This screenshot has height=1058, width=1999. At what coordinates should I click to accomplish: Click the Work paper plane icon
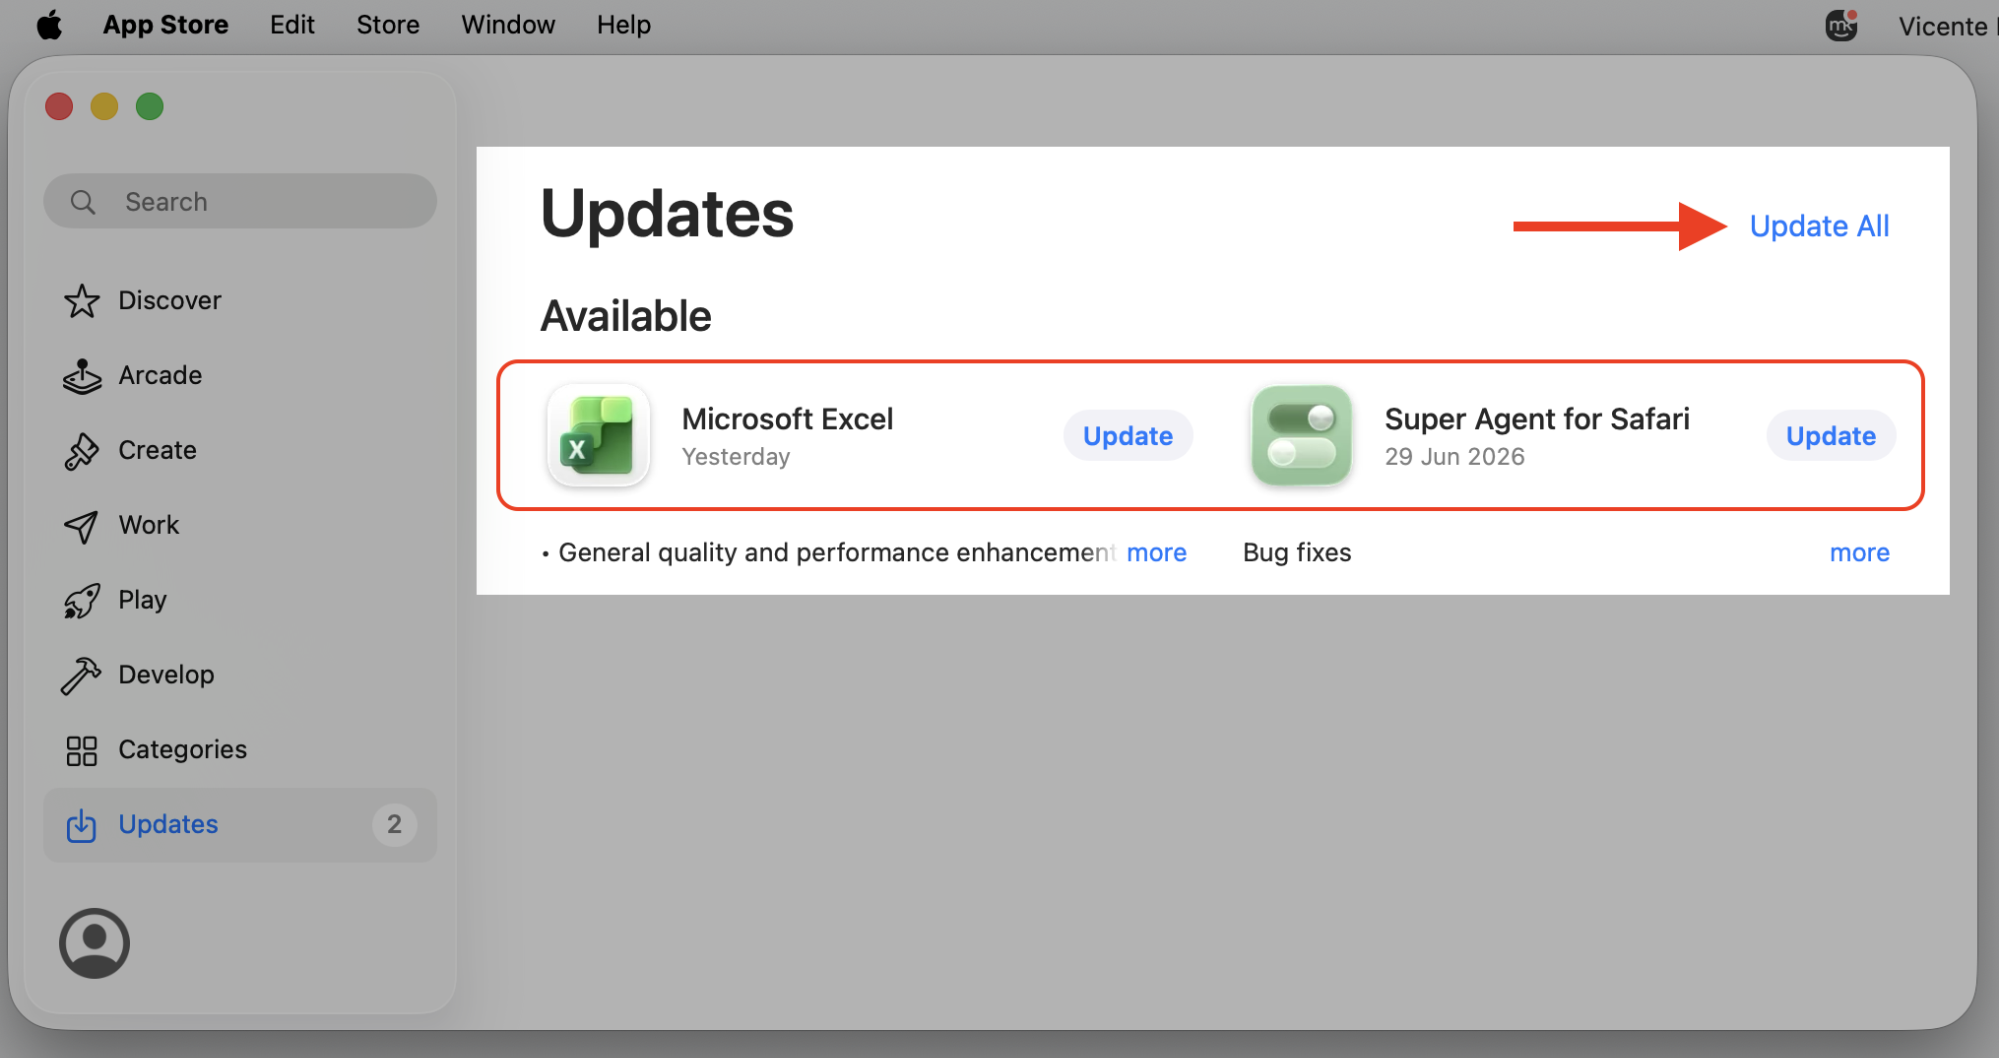pyautogui.click(x=82, y=526)
